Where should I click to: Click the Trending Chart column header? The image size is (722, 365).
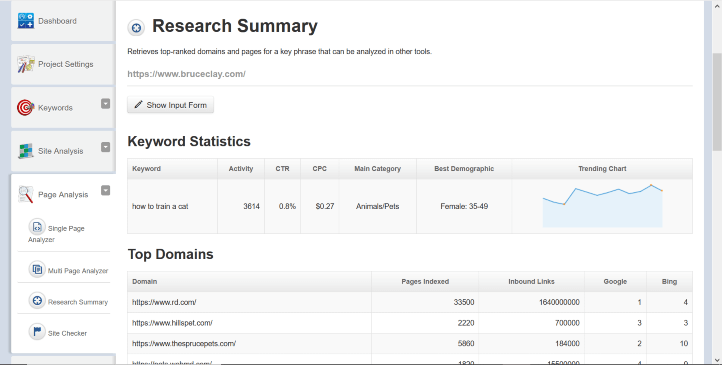coord(602,169)
